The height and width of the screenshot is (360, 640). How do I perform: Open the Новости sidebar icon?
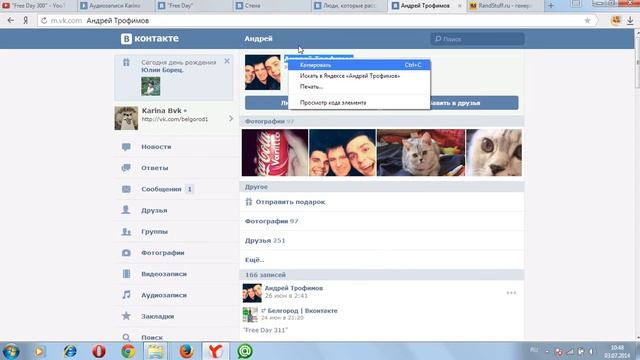126,147
